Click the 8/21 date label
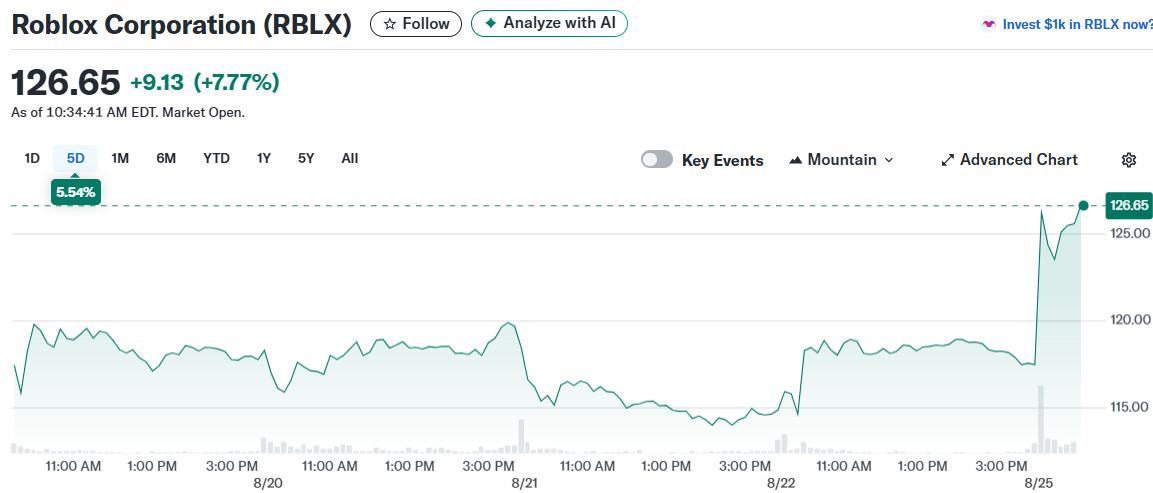The height and width of the screenshot is (493, 1153). point(524,483)
